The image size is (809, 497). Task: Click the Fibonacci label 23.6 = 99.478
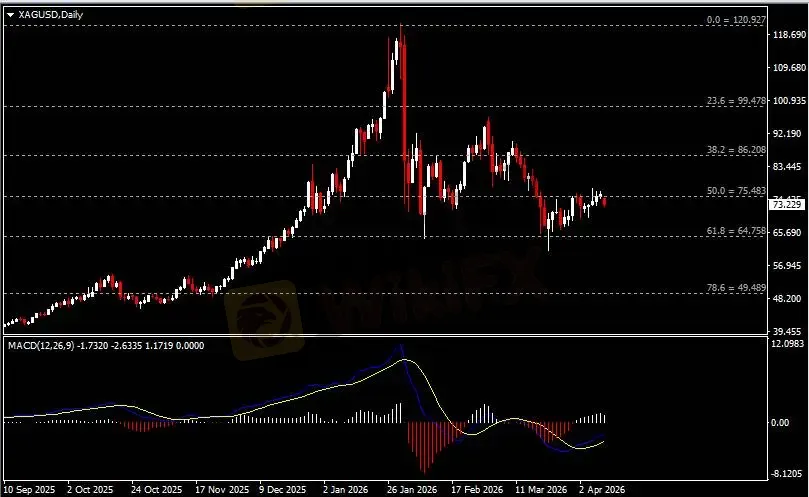tap(736, 101)
